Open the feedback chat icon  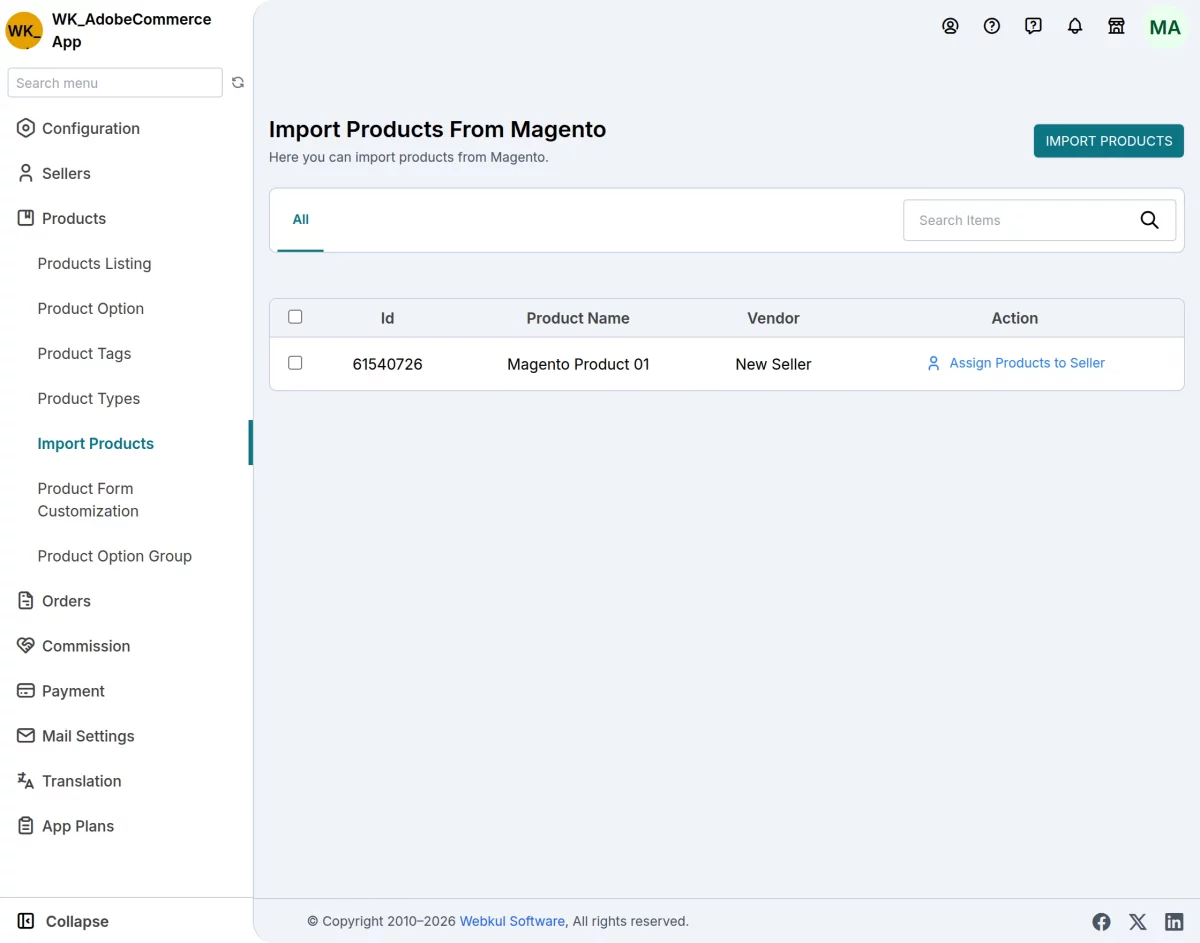click(x=1033, y=27)
